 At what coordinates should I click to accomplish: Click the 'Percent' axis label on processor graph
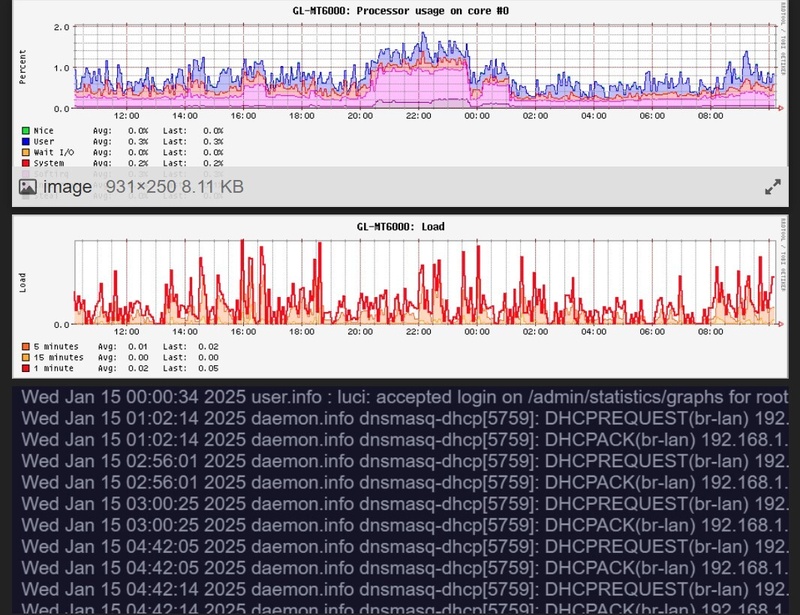[x=22, y=67]
